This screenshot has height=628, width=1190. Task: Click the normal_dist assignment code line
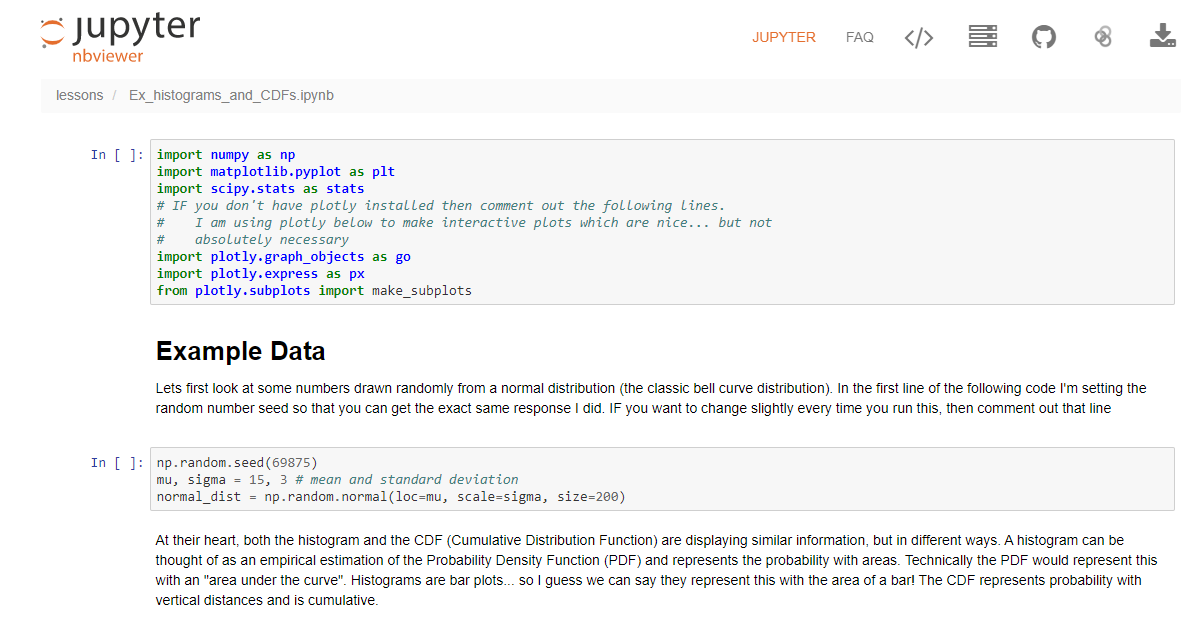390,497
